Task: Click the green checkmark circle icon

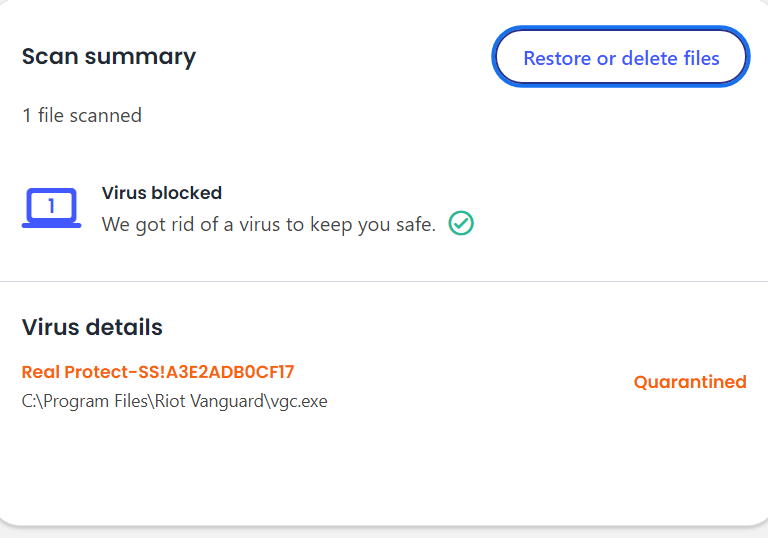Action: 461,224
